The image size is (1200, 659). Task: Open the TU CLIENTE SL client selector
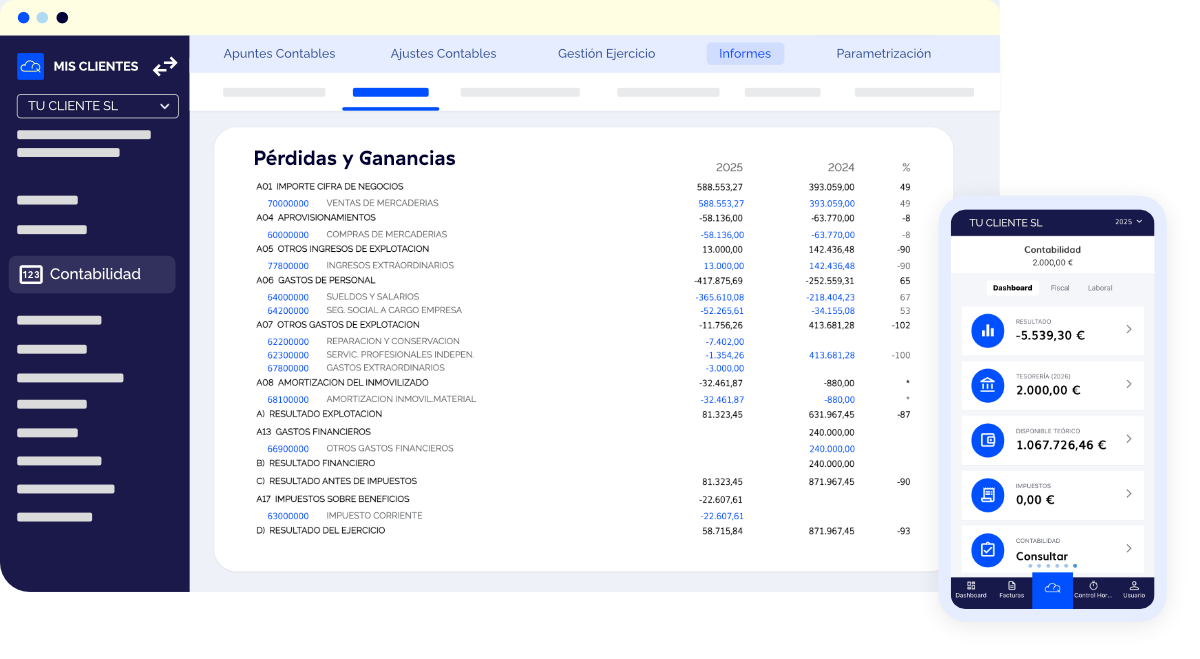point(97,106)
